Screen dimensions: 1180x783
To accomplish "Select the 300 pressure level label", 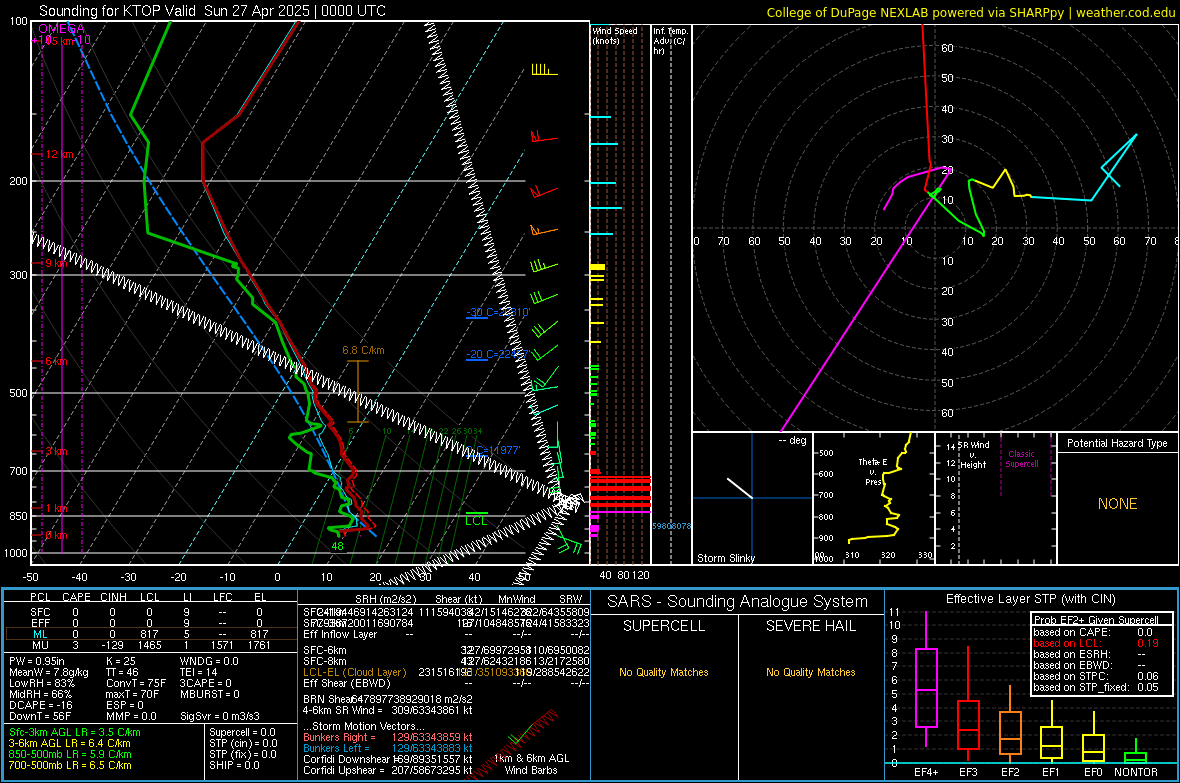I will pyautogui.click(x=17, y=276).
